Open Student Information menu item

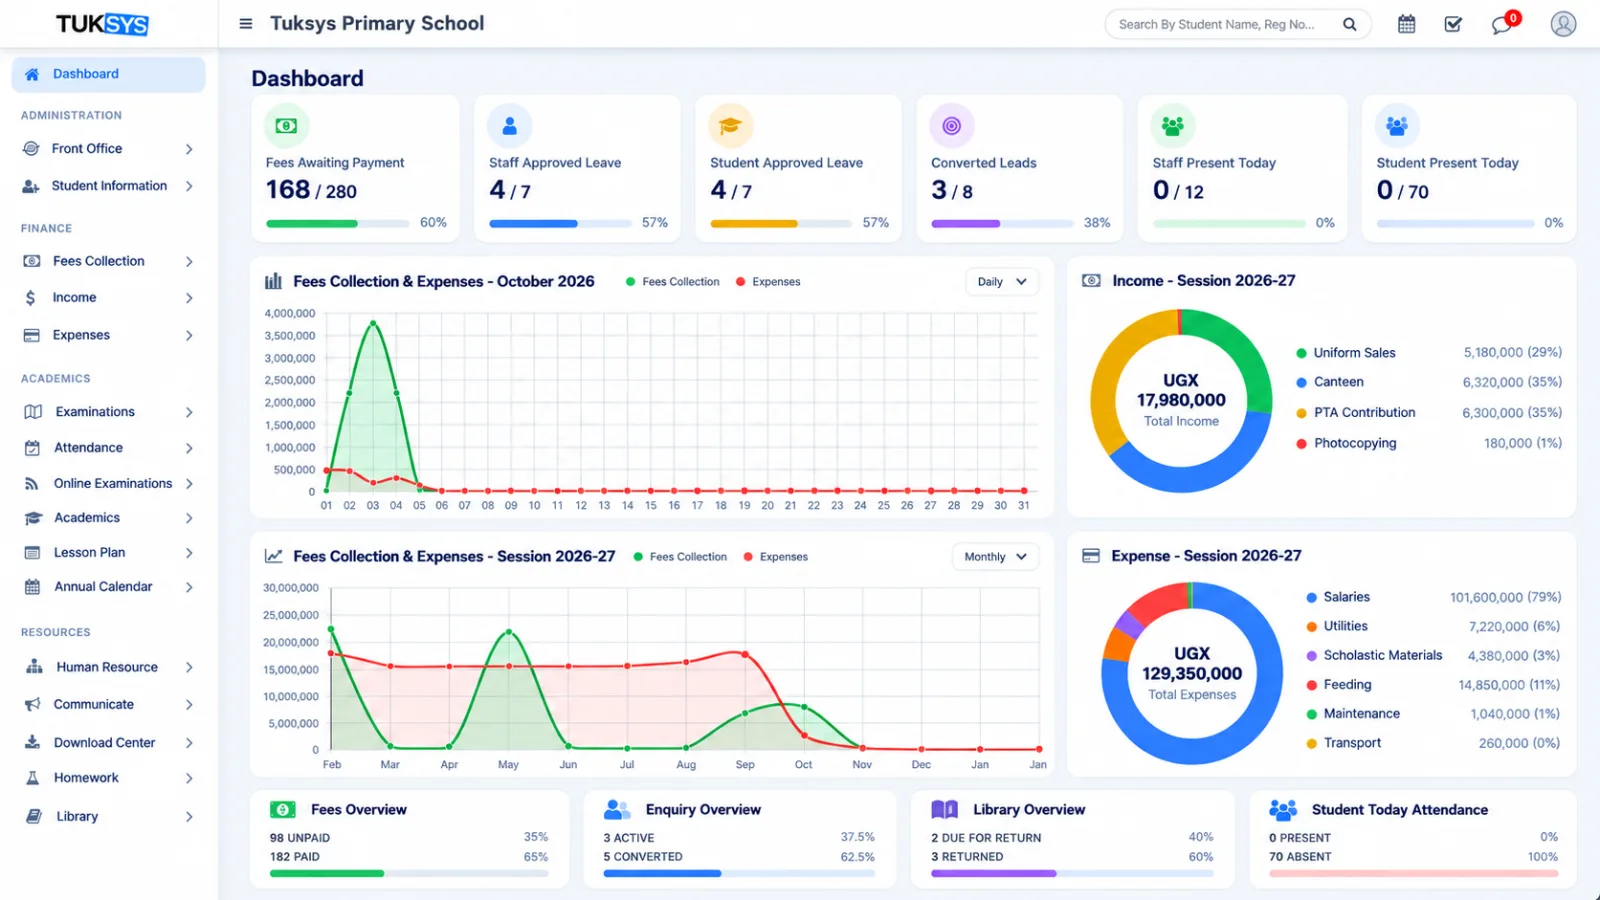click(108, 186)
